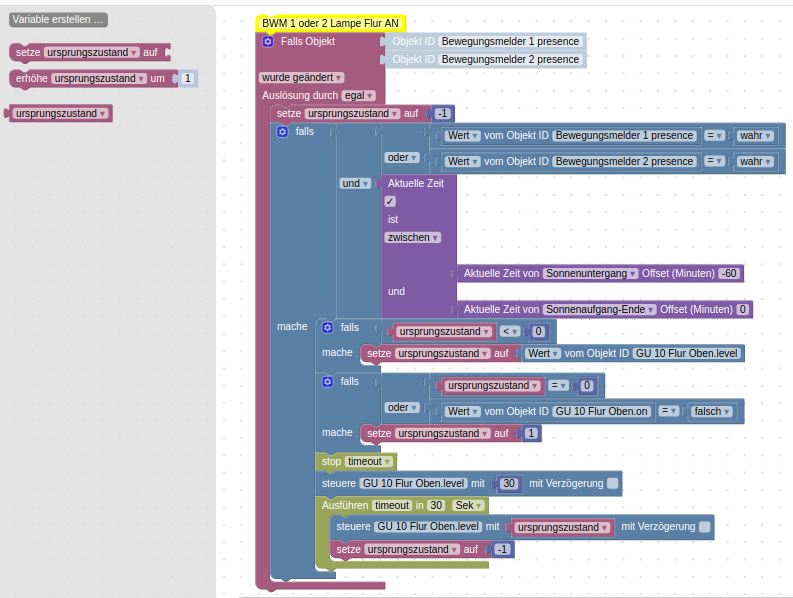Click GU 10 Flur Oben.level in steuere mit 30 block

click(414, 483)
